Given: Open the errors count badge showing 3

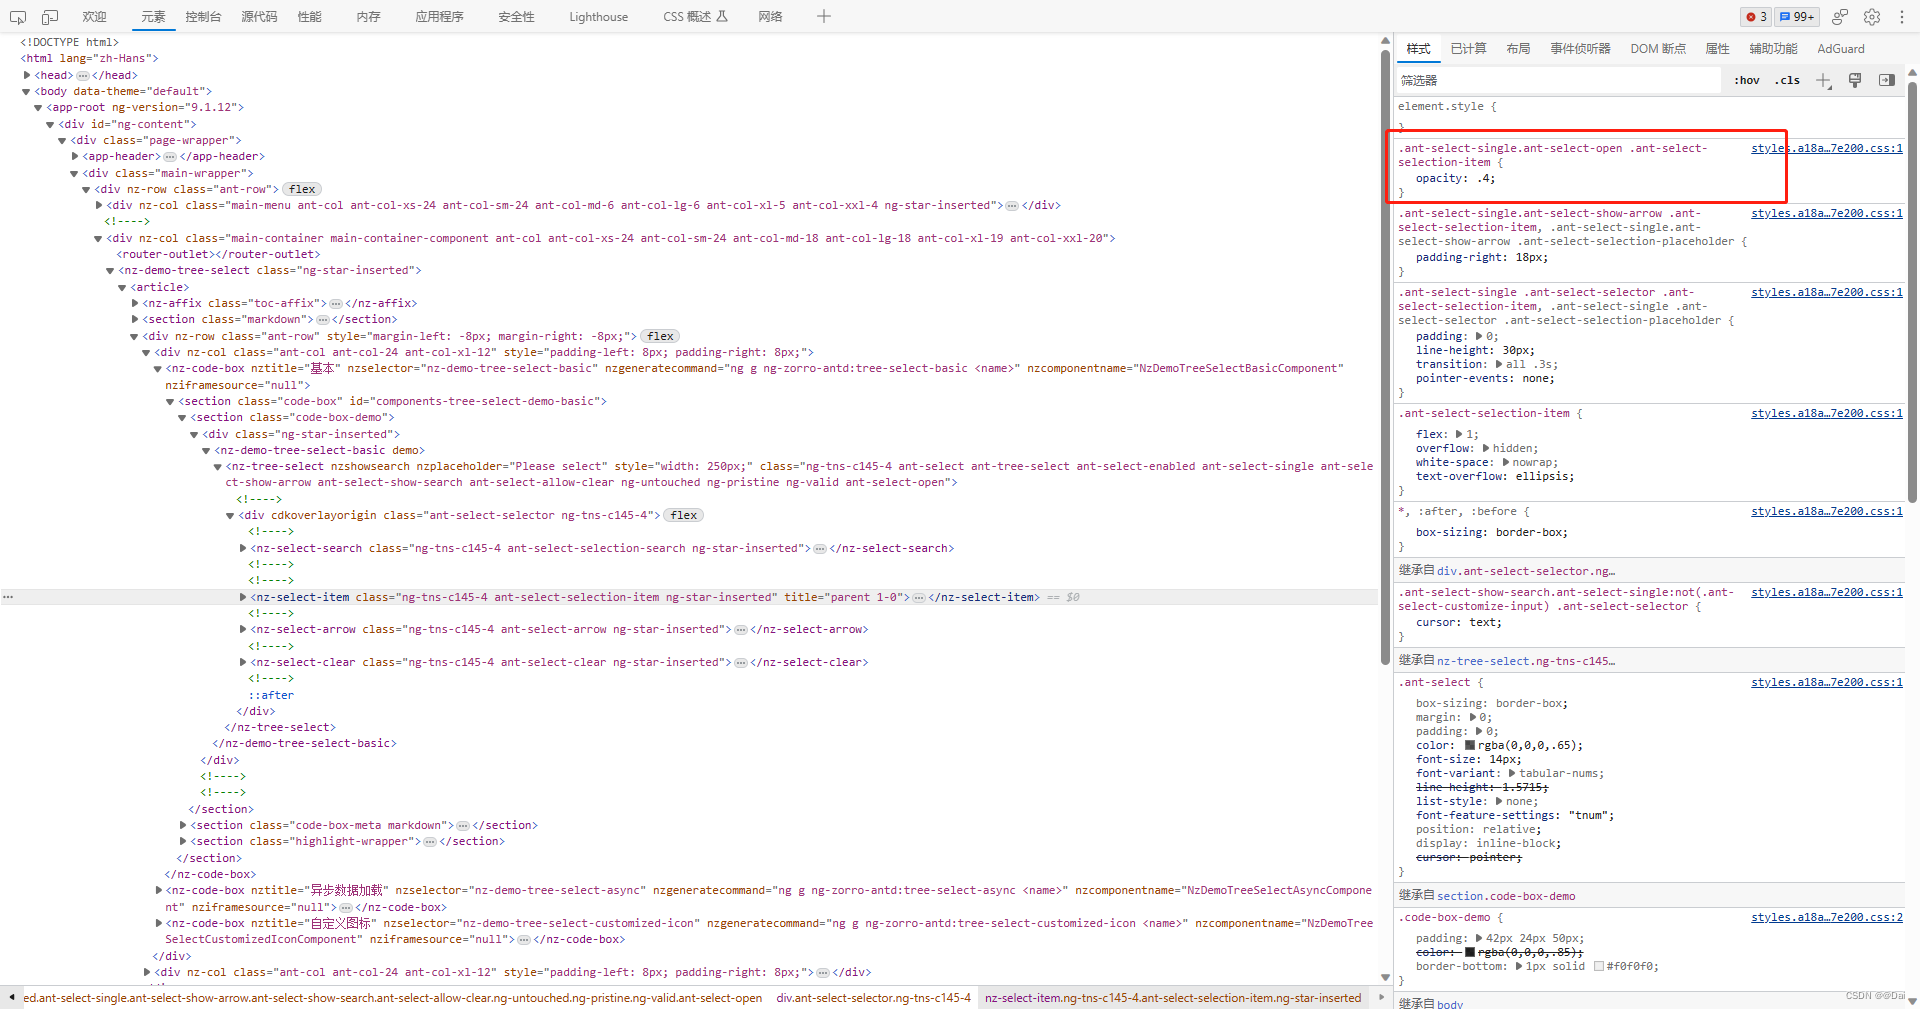Looking at the screenshot, I should click(x=1756, y=16).
